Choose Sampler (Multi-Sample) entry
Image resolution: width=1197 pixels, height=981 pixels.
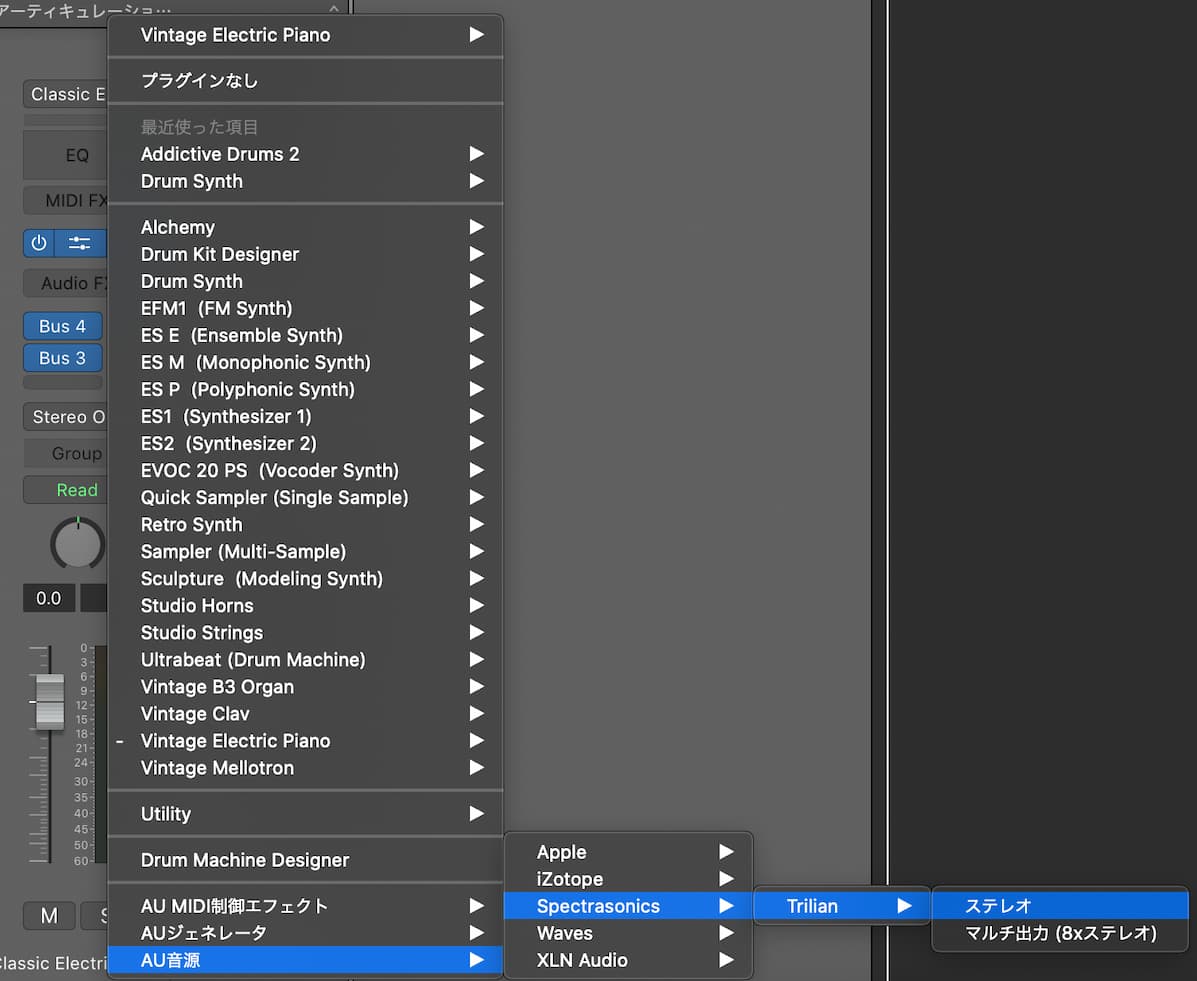coord(305,552)
